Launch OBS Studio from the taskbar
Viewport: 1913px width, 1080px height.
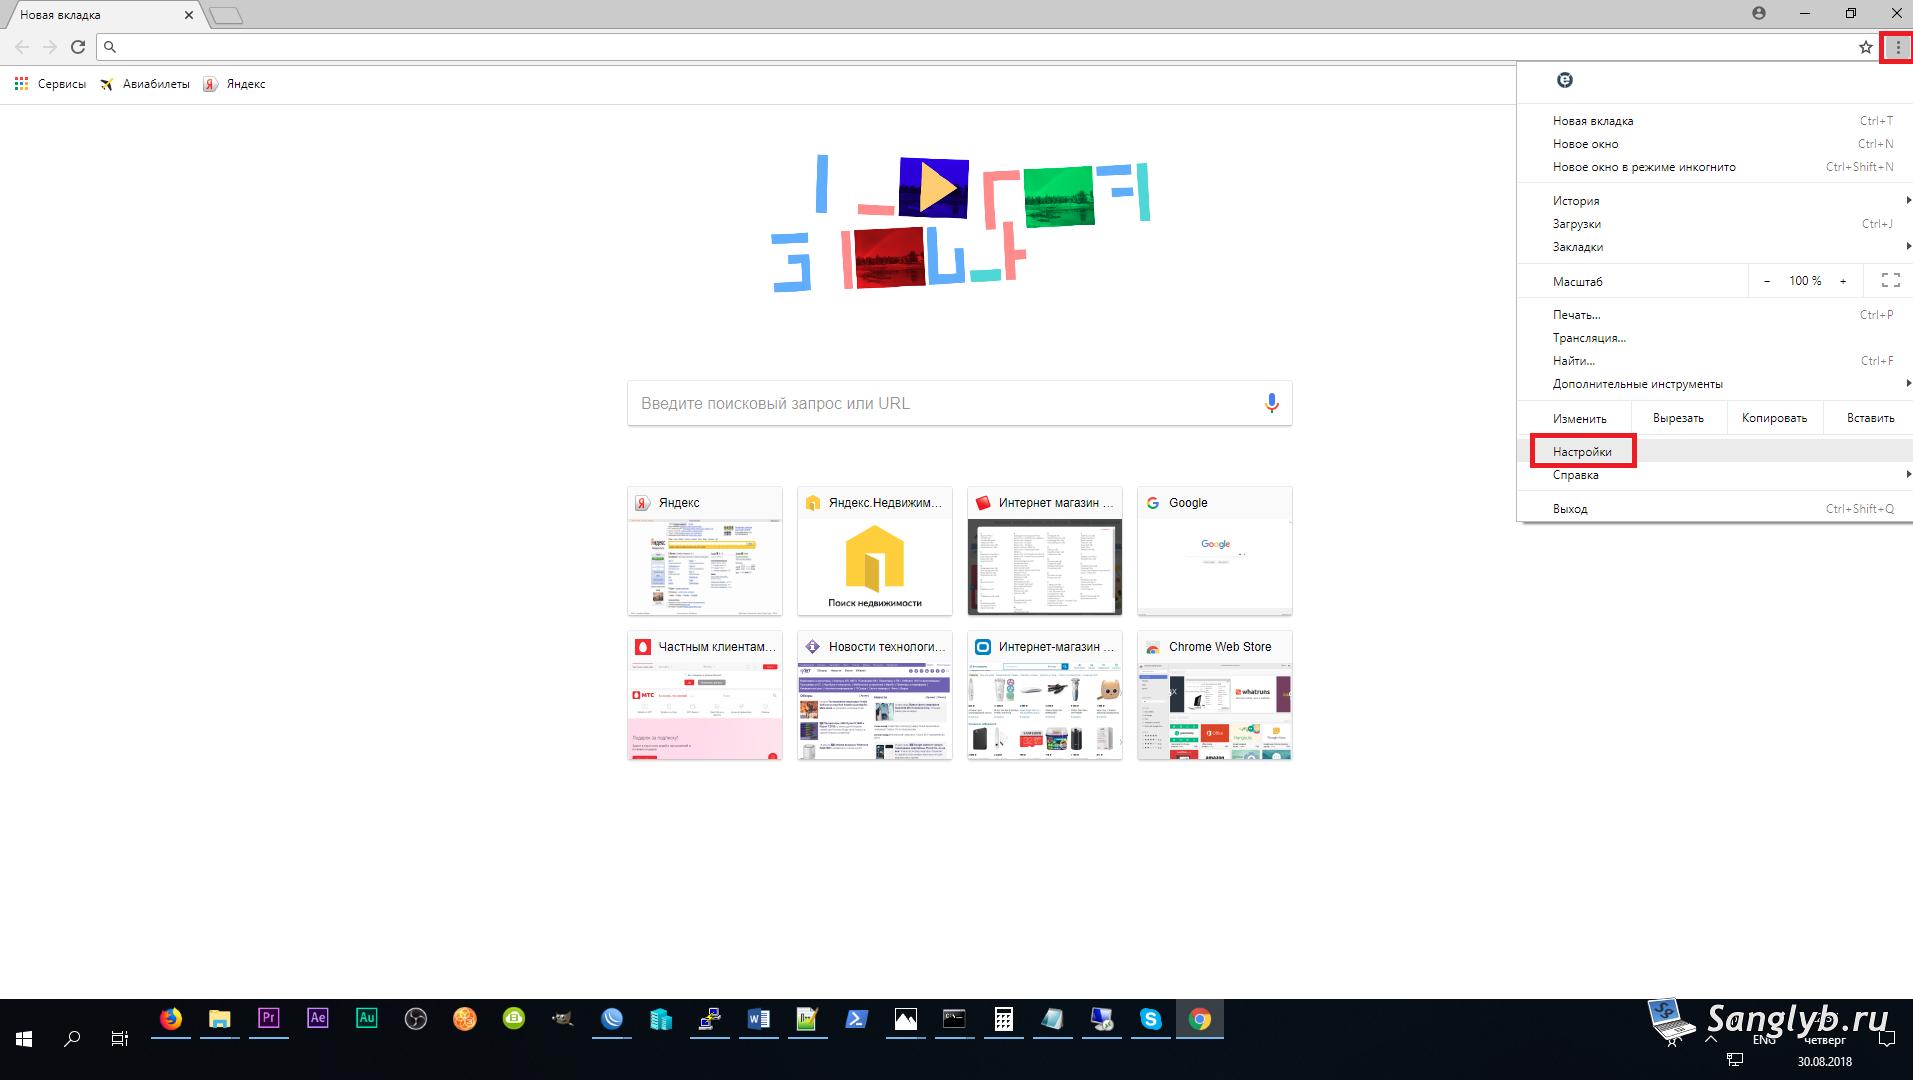click(x=415, y=1019)
